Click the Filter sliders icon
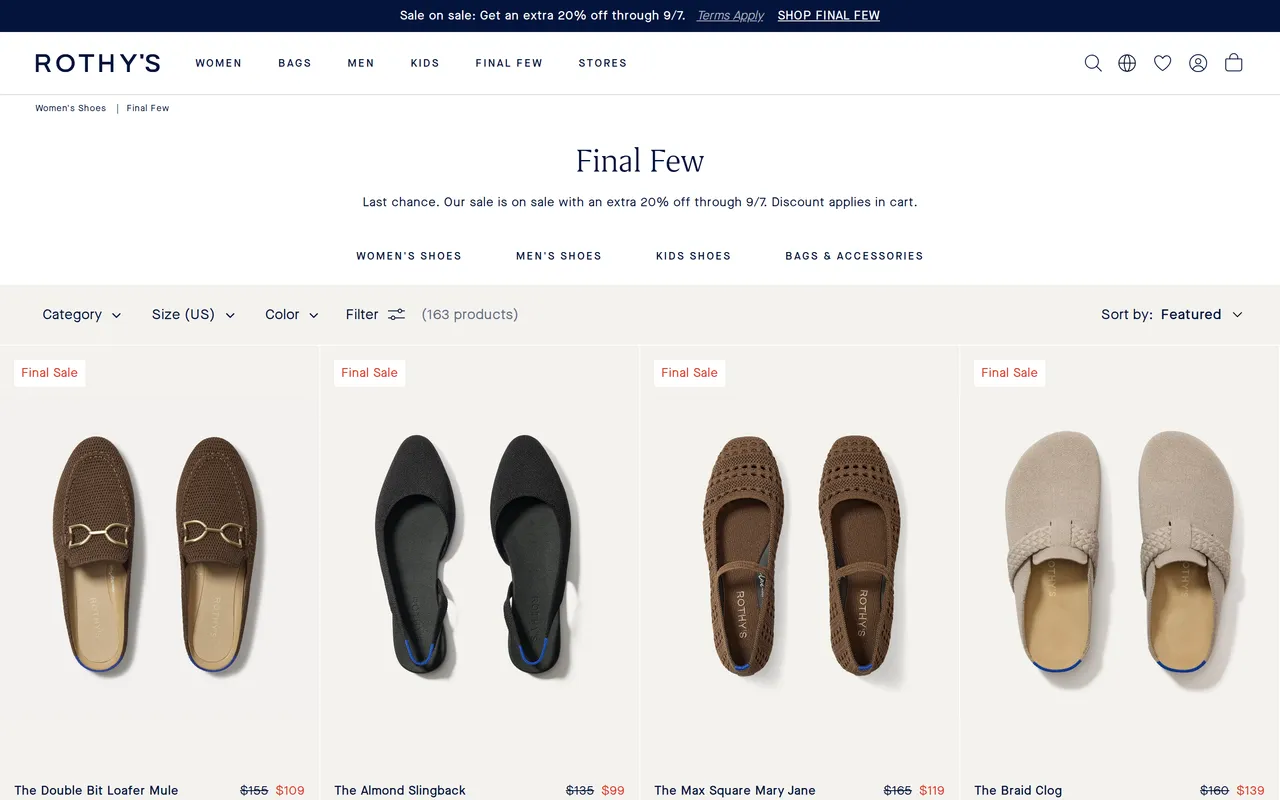The height and width of the screenshot is (800, 1280). pyautogui.click(x=397, y=314)
